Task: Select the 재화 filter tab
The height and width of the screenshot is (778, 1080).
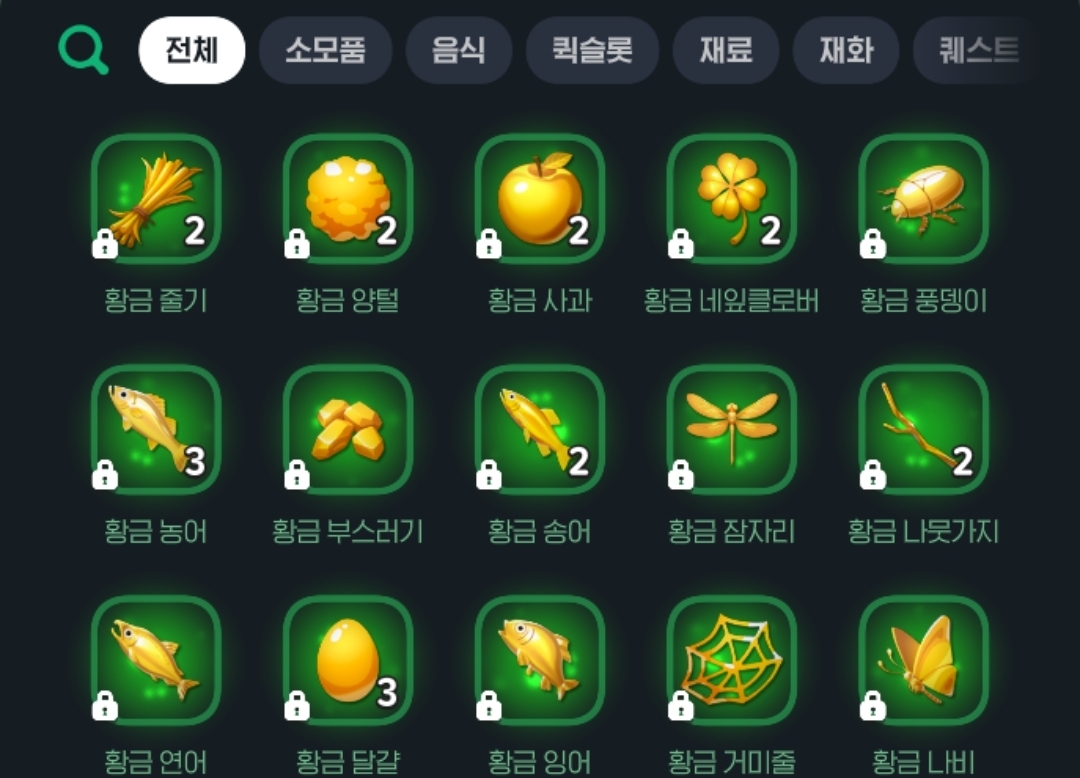Action: pos(846,50)
